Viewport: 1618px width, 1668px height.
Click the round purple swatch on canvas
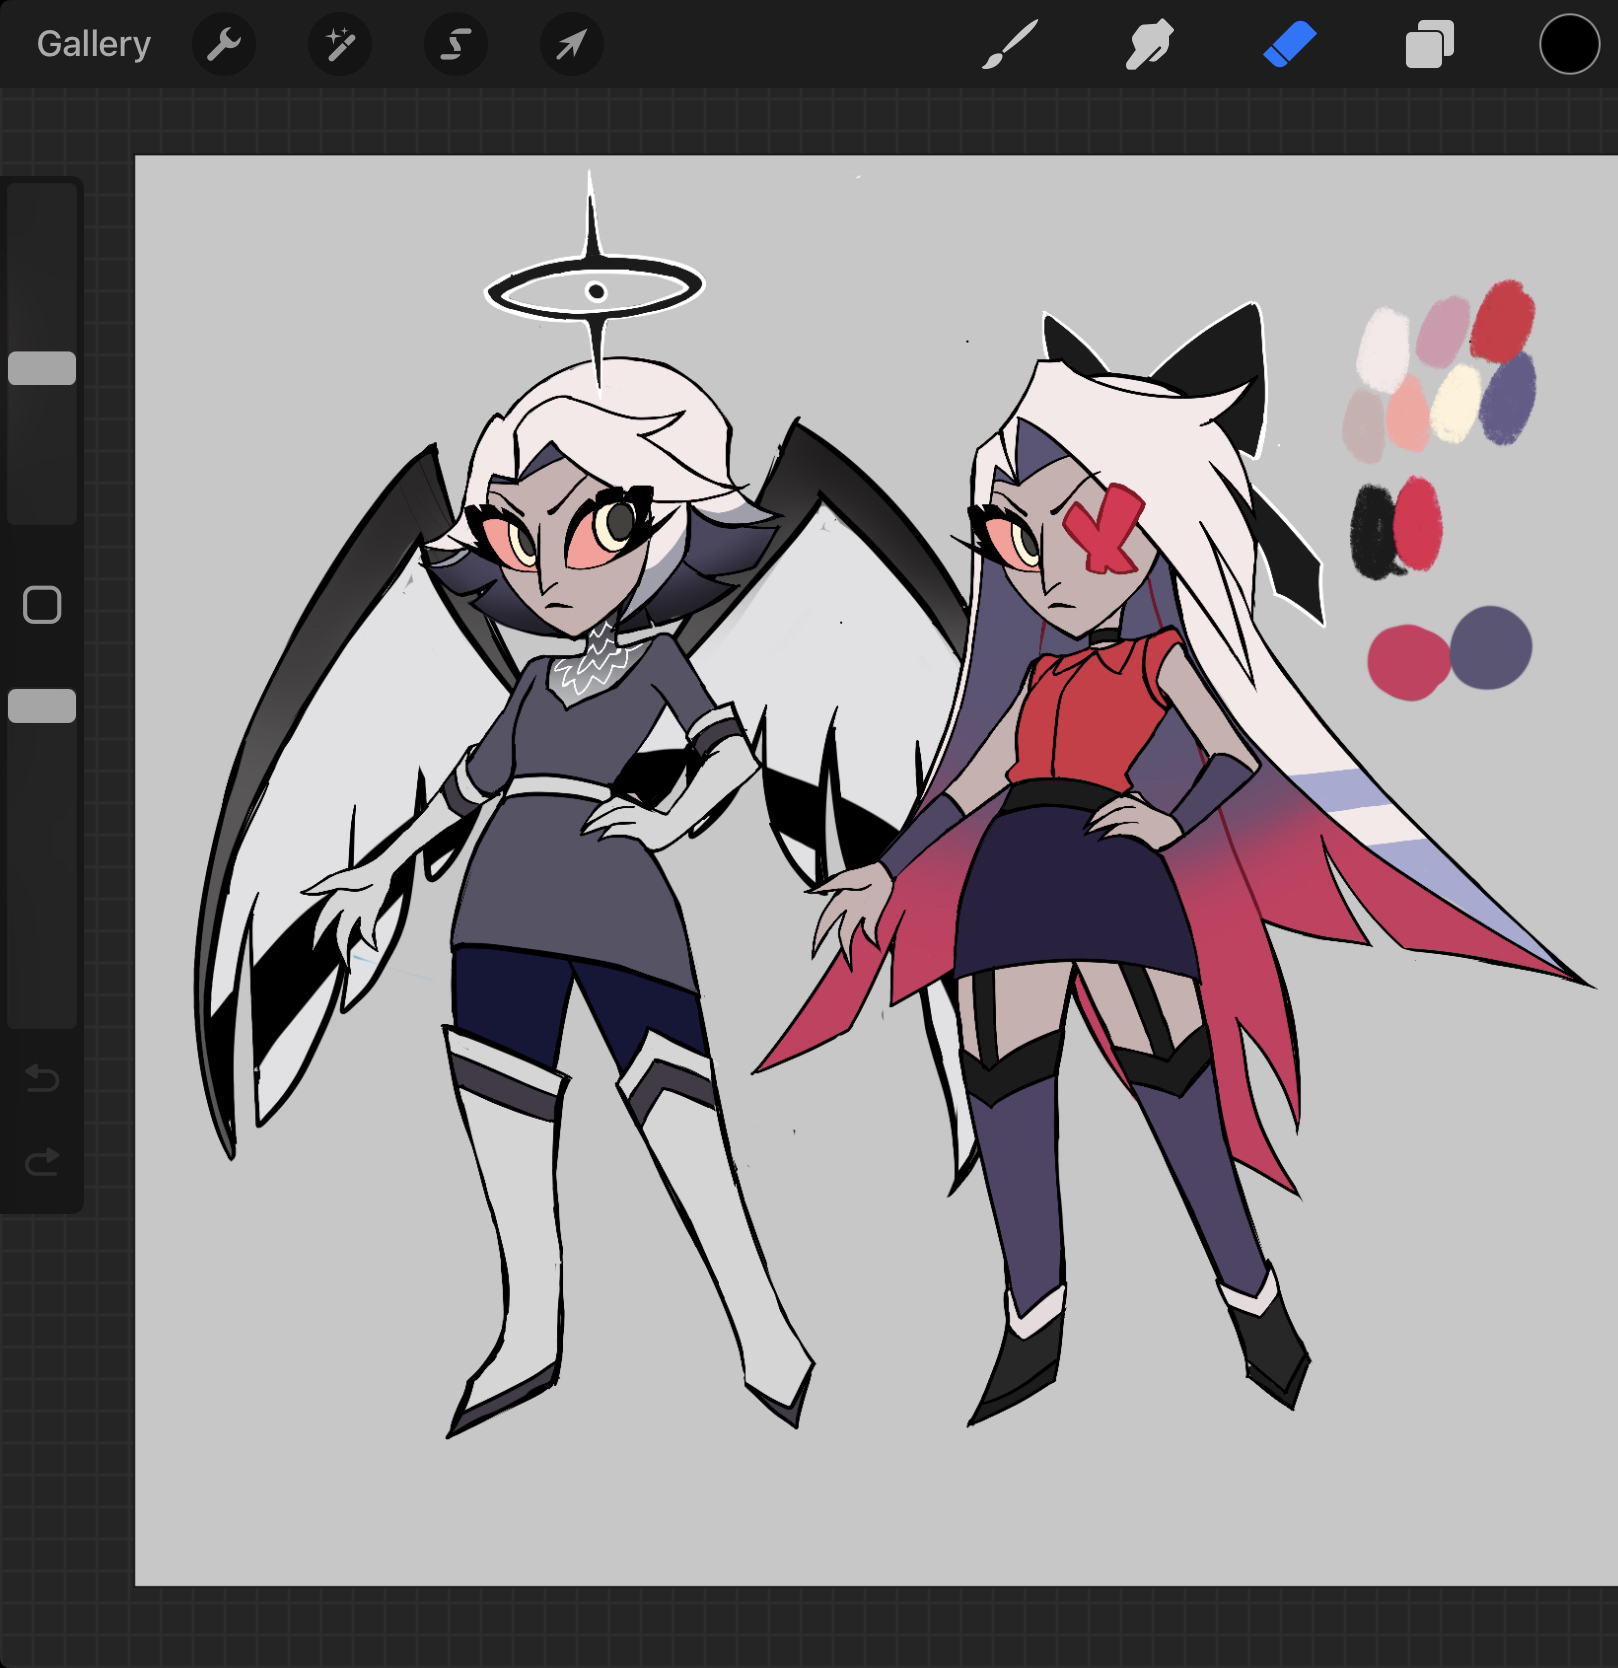click(x=1491, y=647)
